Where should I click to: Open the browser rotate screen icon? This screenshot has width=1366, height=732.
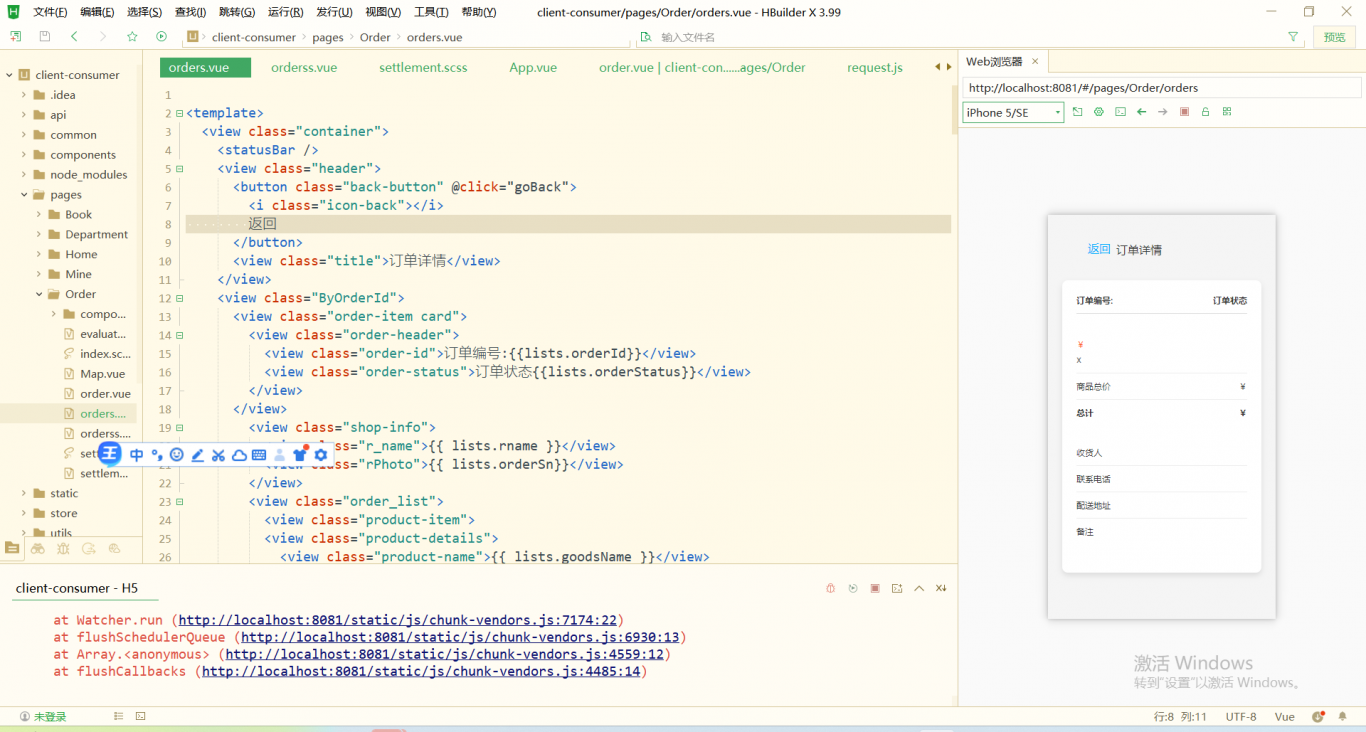(1077, 112)
